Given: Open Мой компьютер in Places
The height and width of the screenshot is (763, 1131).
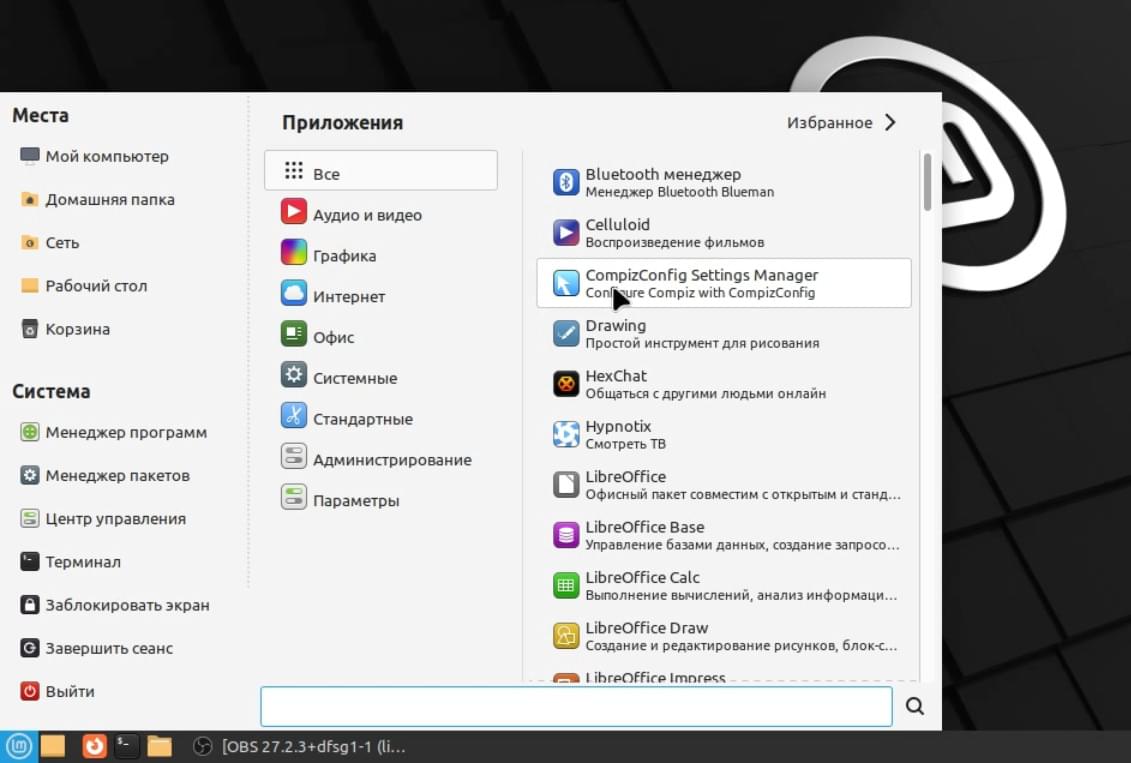Looking at the screenshot, I should 94,156.
